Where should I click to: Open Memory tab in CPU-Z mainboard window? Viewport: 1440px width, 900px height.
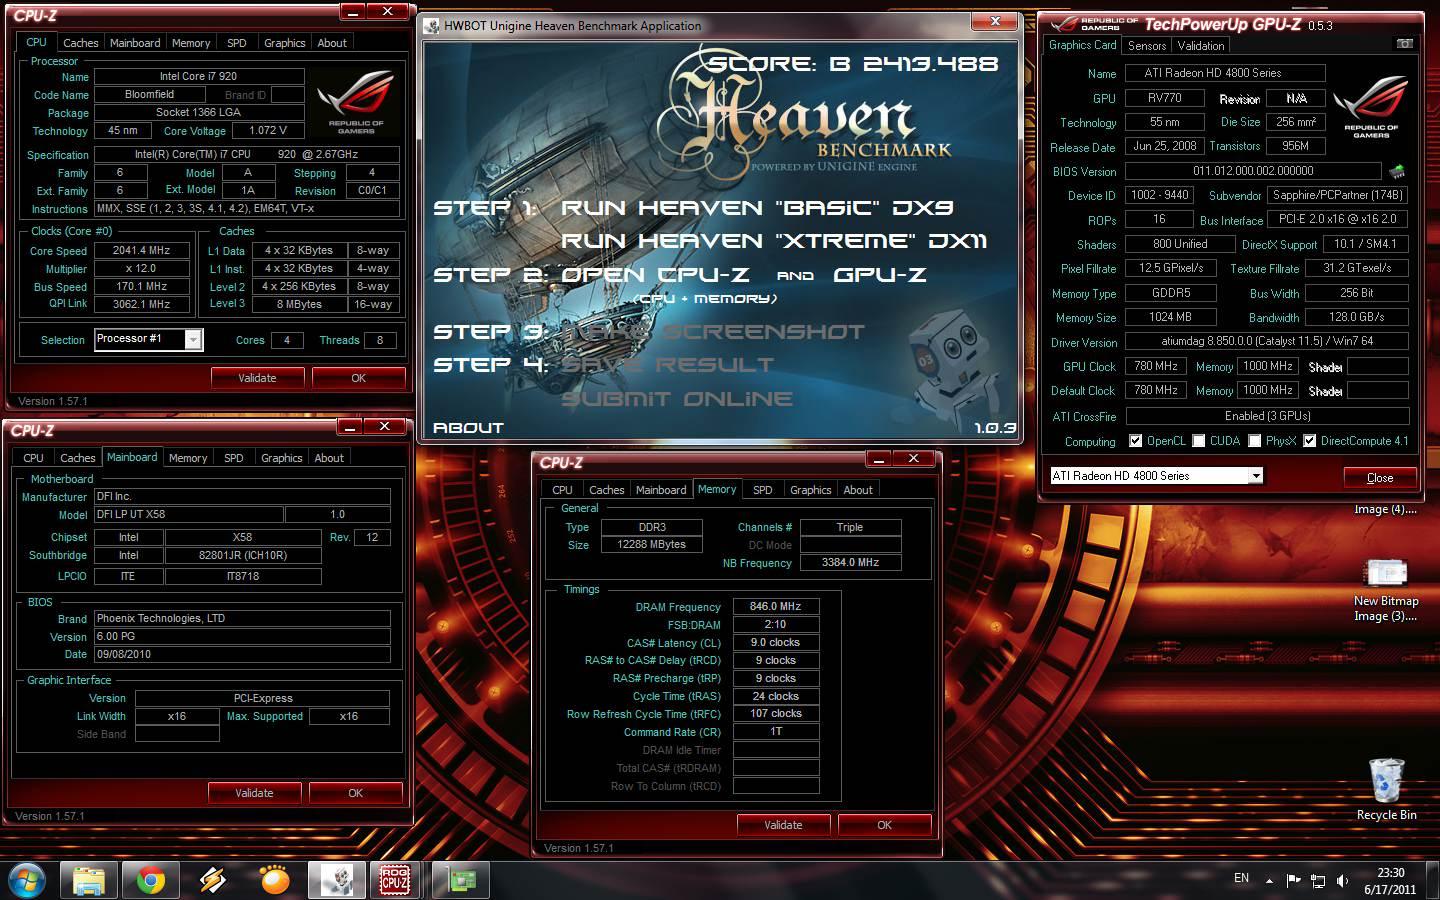pyautogui.click(x=188, y=458)
